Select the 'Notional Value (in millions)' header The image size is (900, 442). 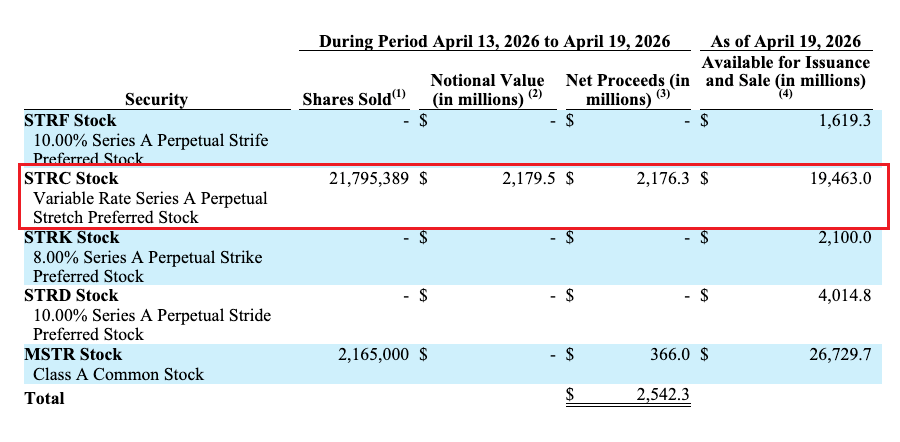tap(487, 89)
